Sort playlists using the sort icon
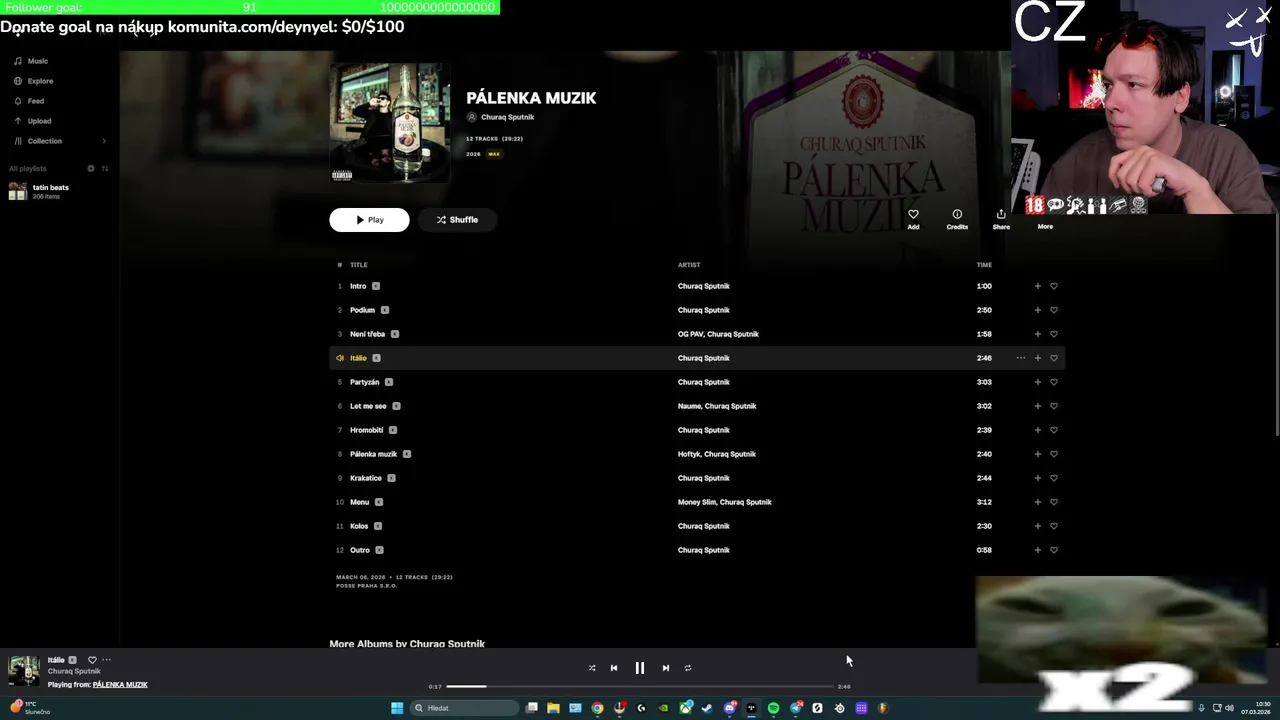Screen dimensions: 1280x720 tap(105, 168)
